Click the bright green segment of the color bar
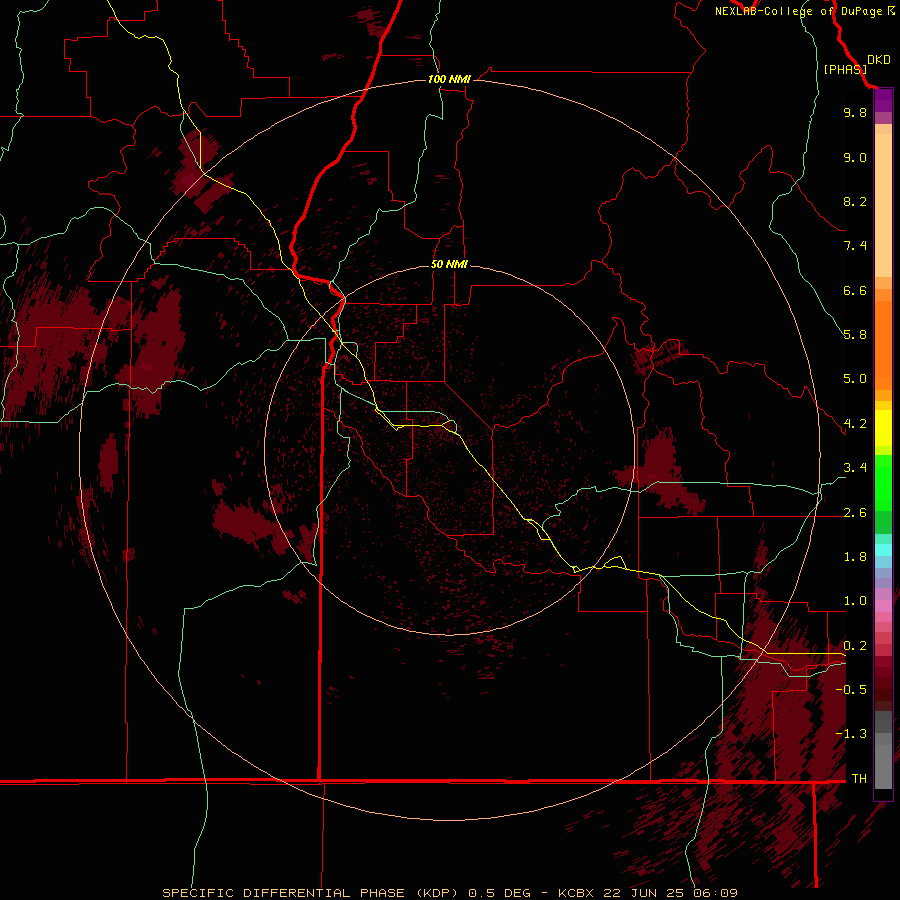Screen dimensions: 900x900 (x=883, y=483)
